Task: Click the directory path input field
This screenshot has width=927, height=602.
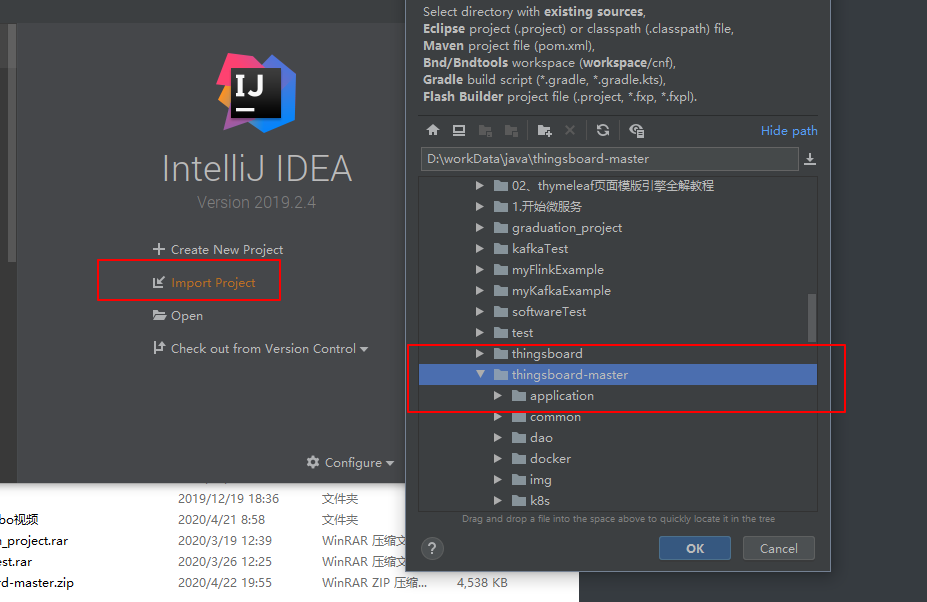Action: point(610,159)
